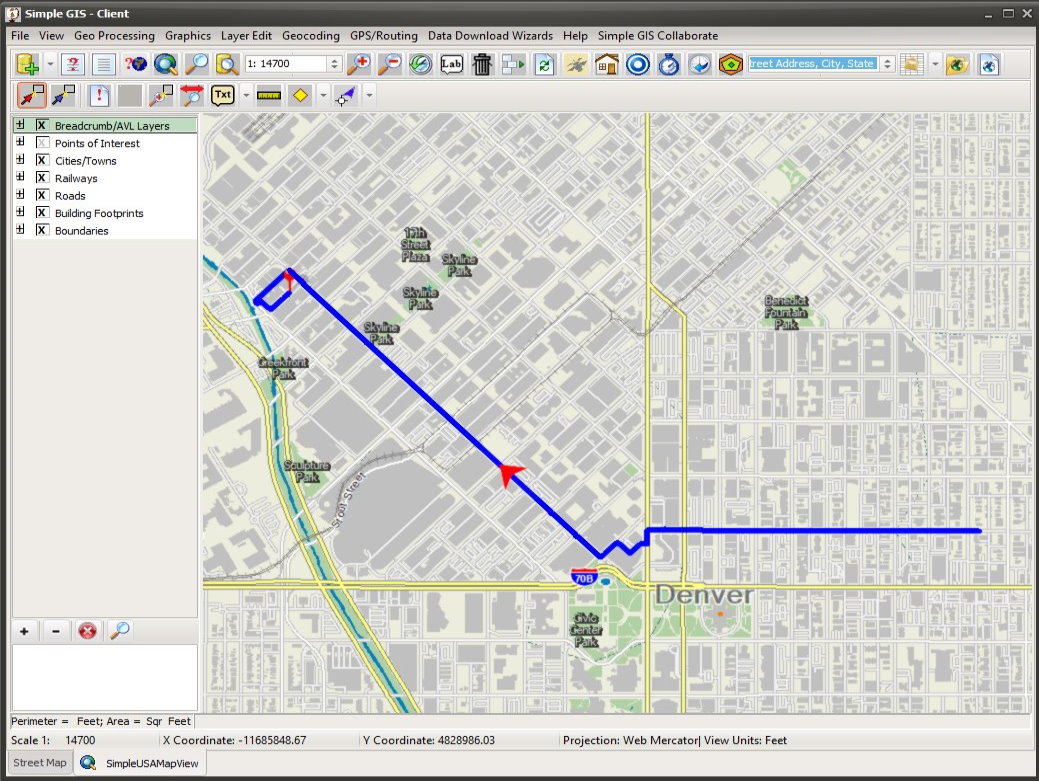1039x781 pixels.
Task: Open the GPS/Routing menu
Action: tap(385, 35)
